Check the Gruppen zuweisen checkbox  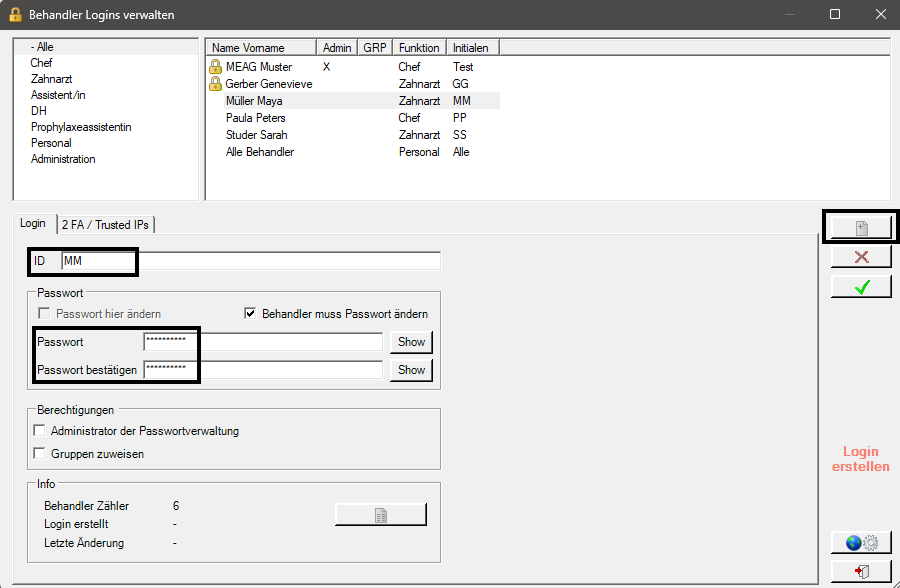(39, 454)
